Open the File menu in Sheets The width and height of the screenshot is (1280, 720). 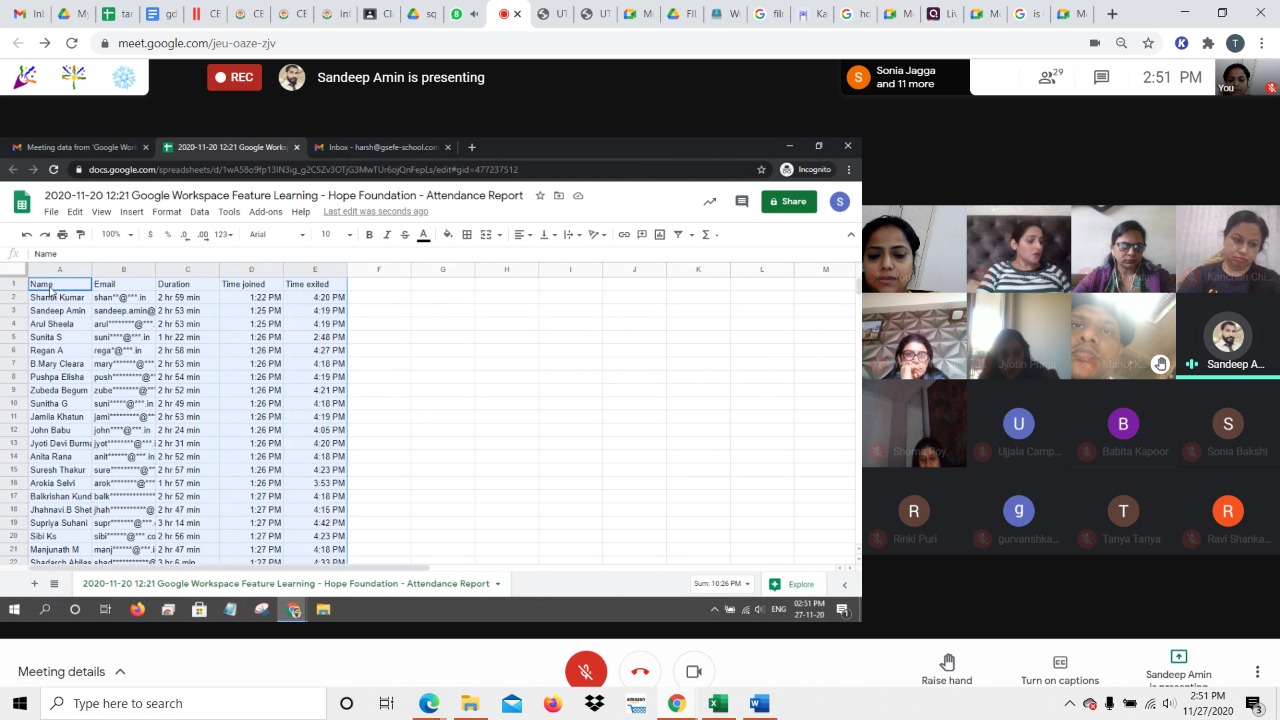tap(51, 212)
